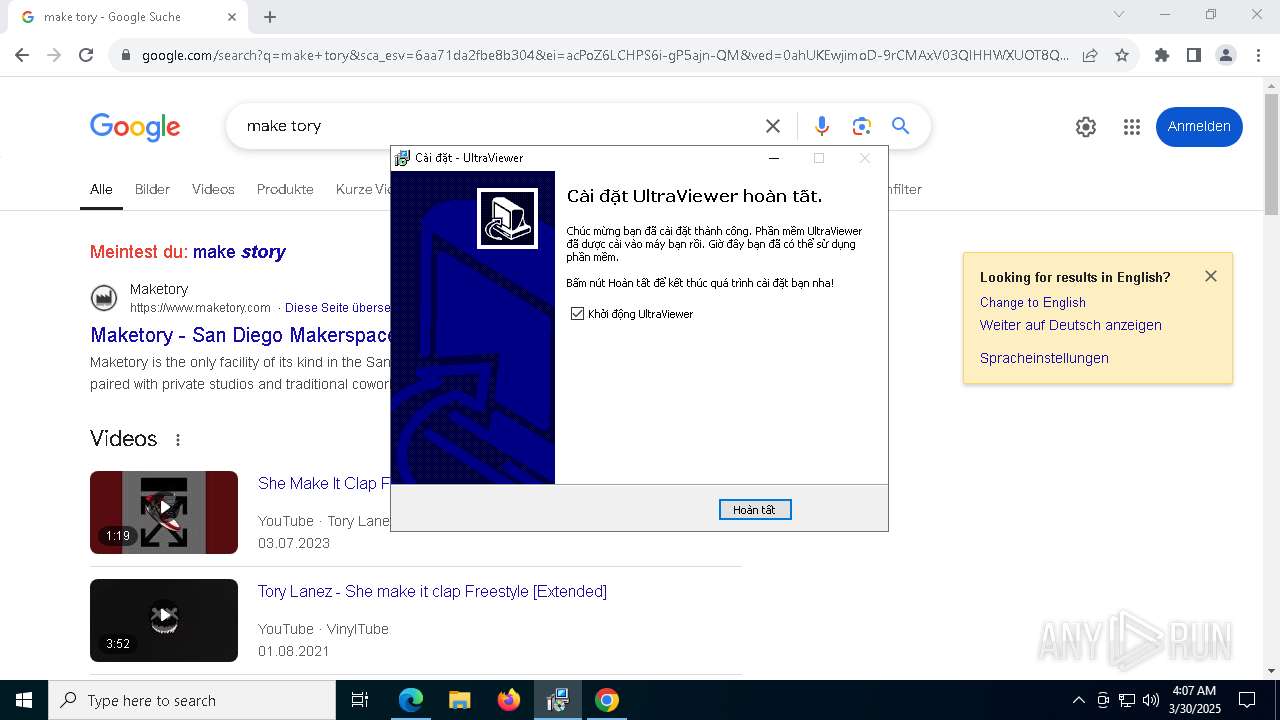The image size is (1280, 720).
Task: Open a new browser tab
Action: [270, 17]
